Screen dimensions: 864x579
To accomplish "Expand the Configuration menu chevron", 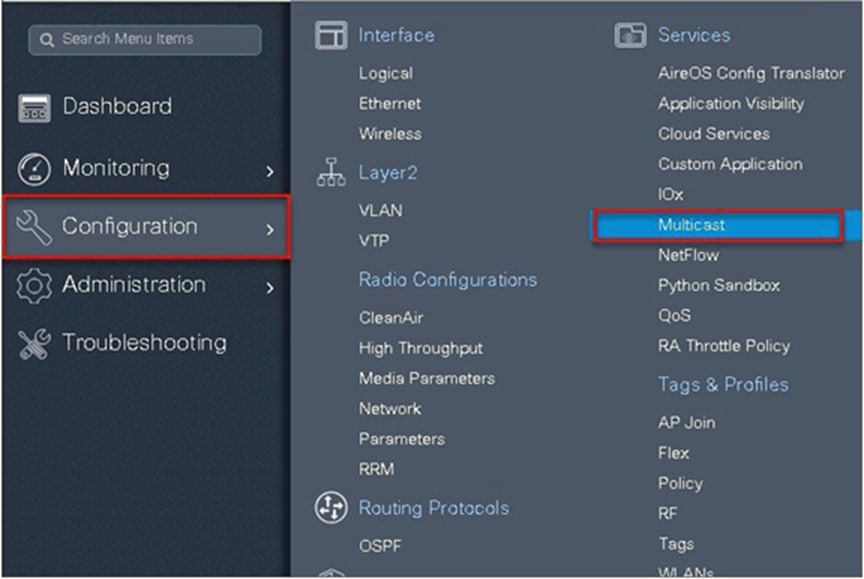I will 270,229.
